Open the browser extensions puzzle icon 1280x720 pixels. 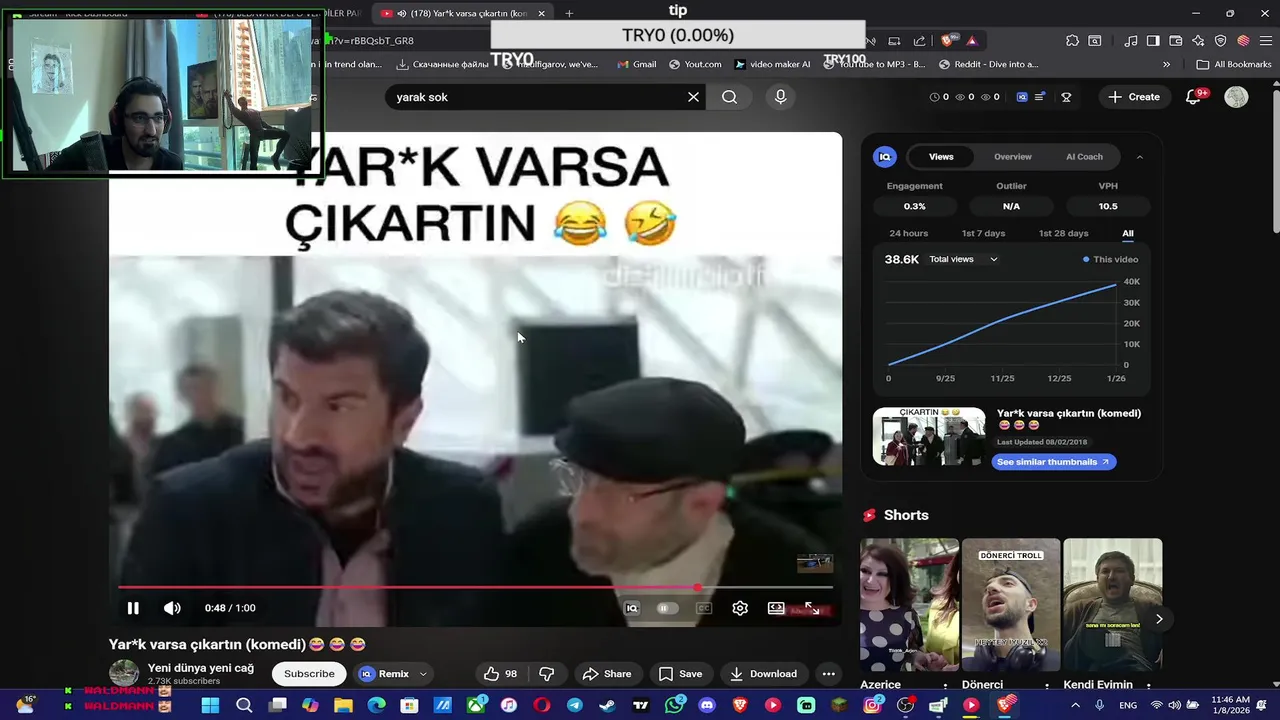click(1072, 41)
